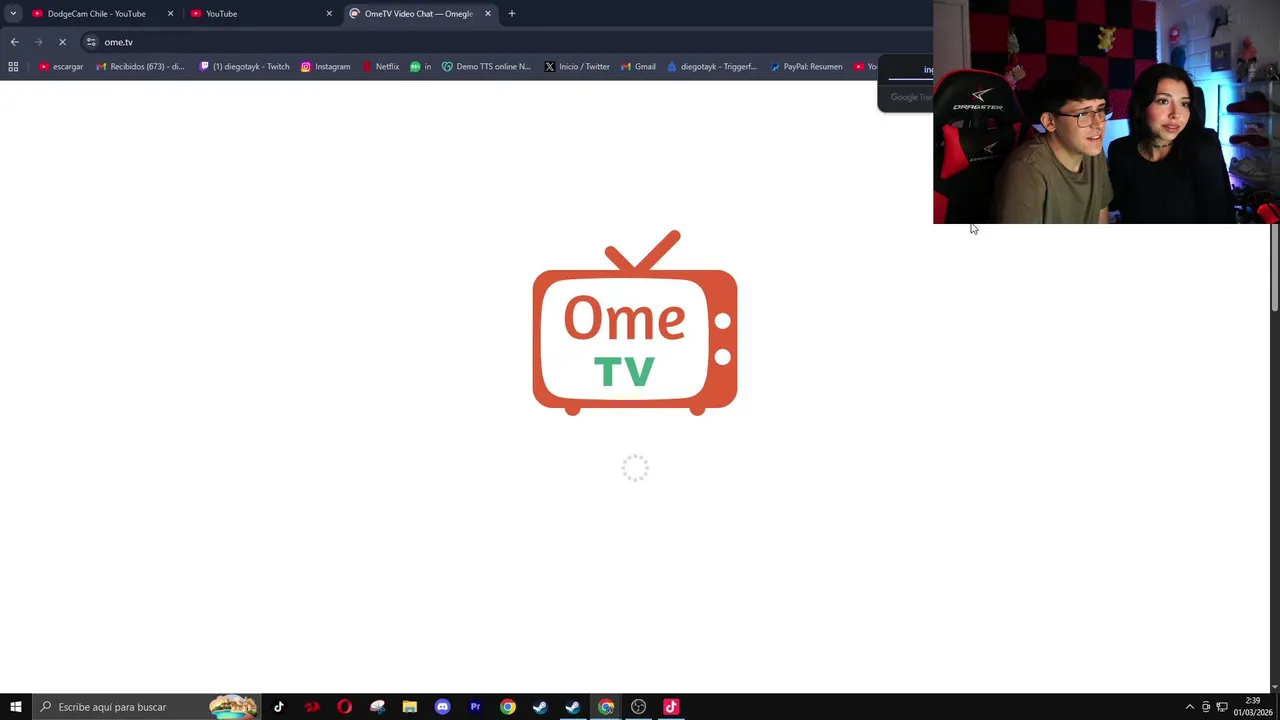This screenshot has width=1280, height=720.
Task: Open PayPal: Resumen bookmark
Action: pos(807,67)
